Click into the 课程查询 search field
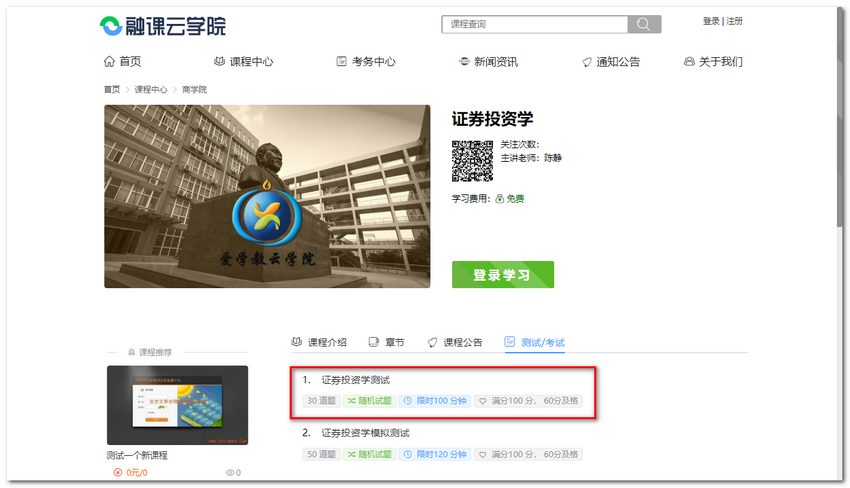Screen dimensions: 850x488 coord(535,24)
